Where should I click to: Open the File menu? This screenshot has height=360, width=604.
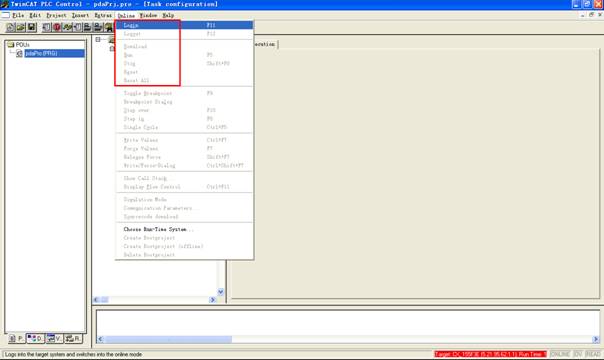(x=18, y=15)
